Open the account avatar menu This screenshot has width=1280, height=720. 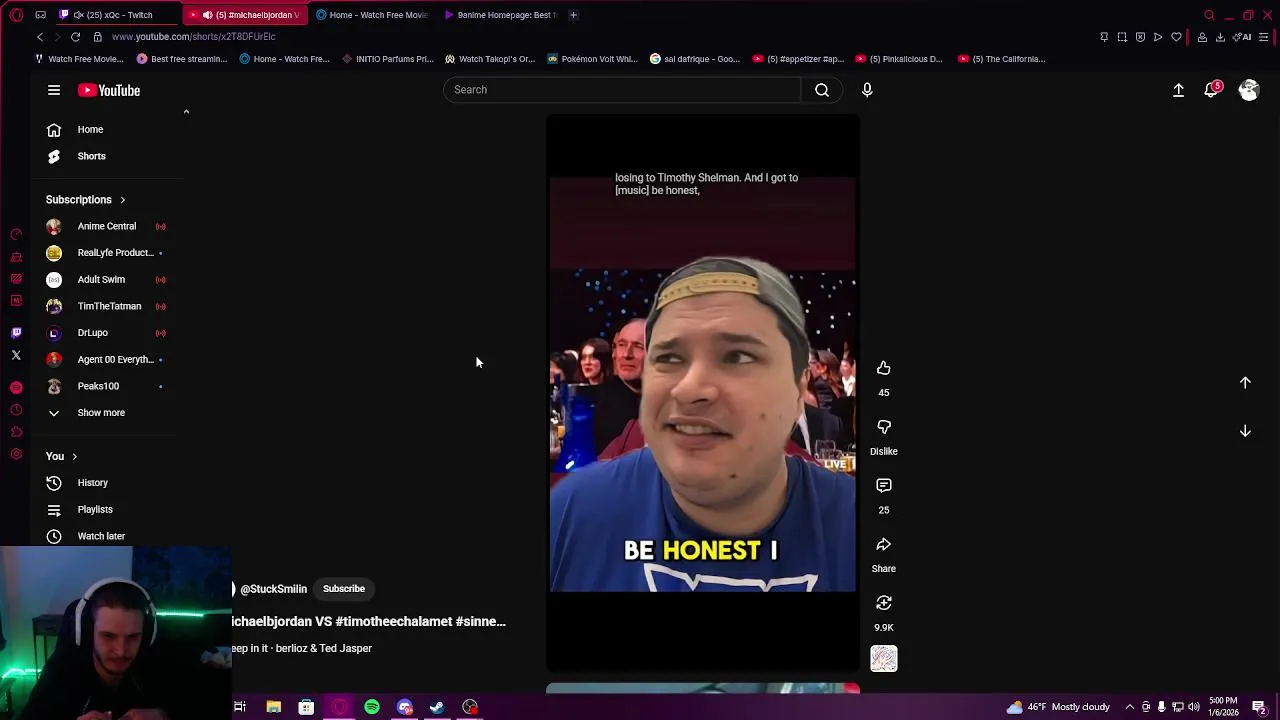coord(1249,90)
